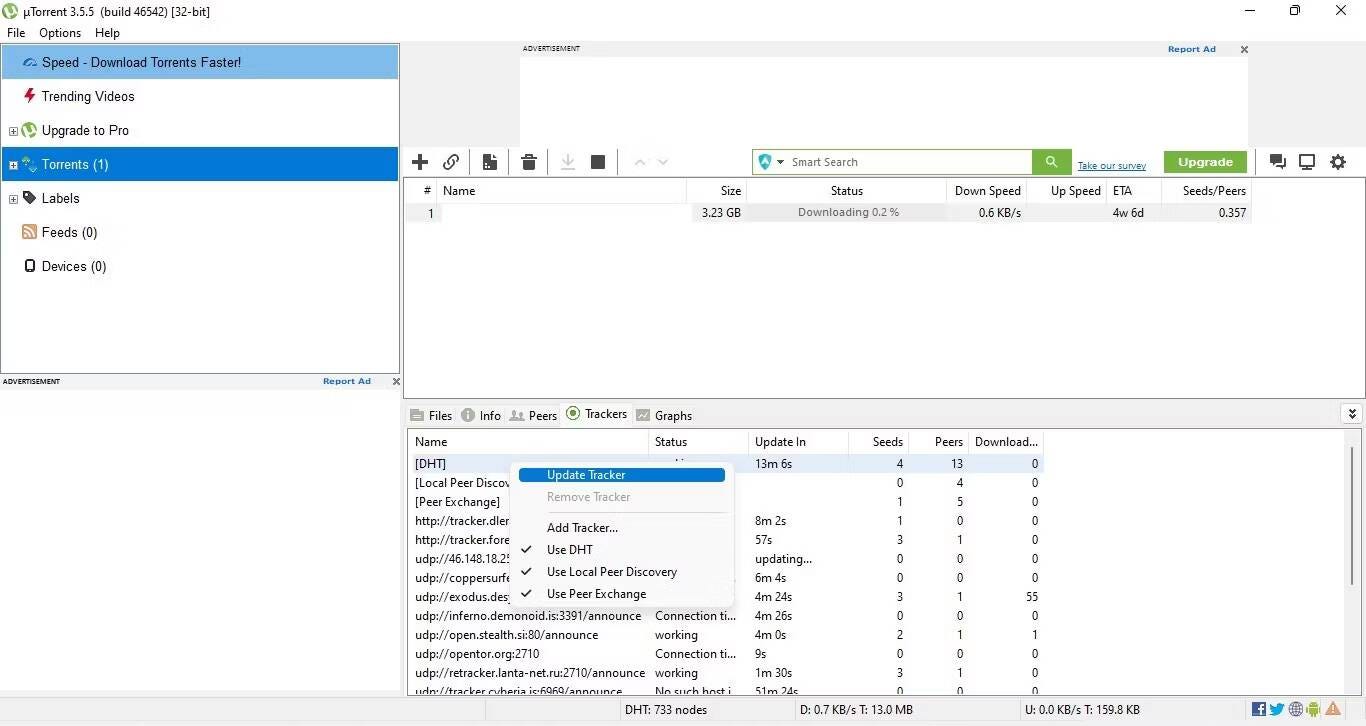The height and width of the screenshot is (726, 1366).
Task: Expand the Labels sidebar group
Action: [x=14, y=198]
